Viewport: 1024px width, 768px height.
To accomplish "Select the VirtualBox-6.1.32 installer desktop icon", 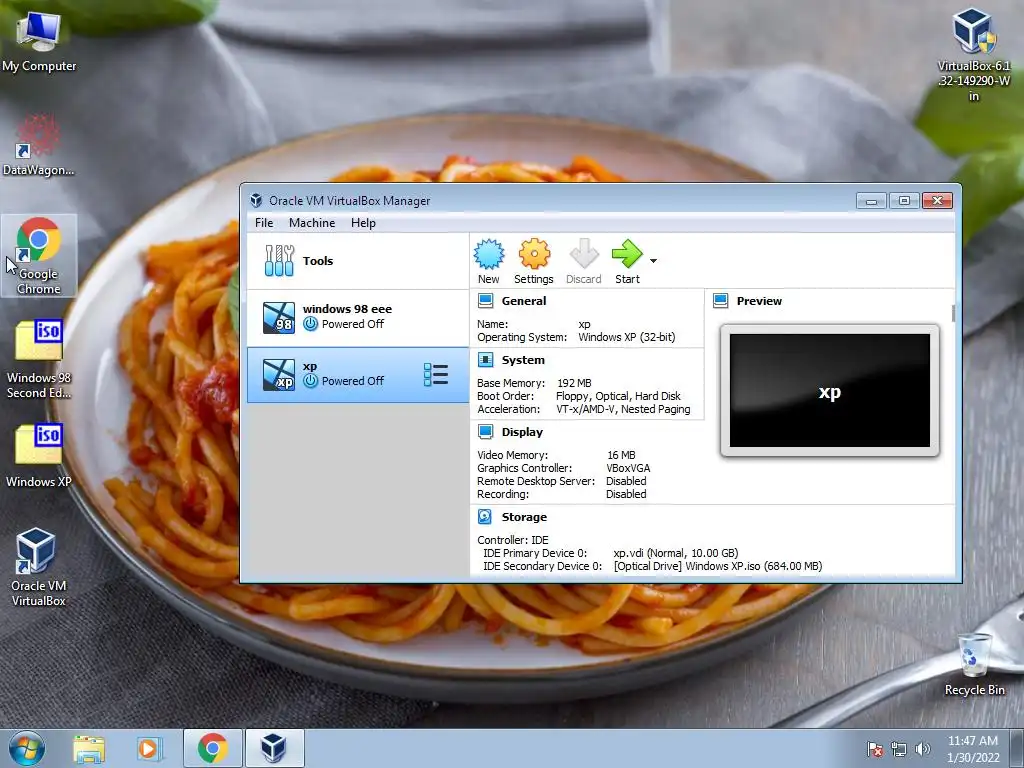I will 974,55.
